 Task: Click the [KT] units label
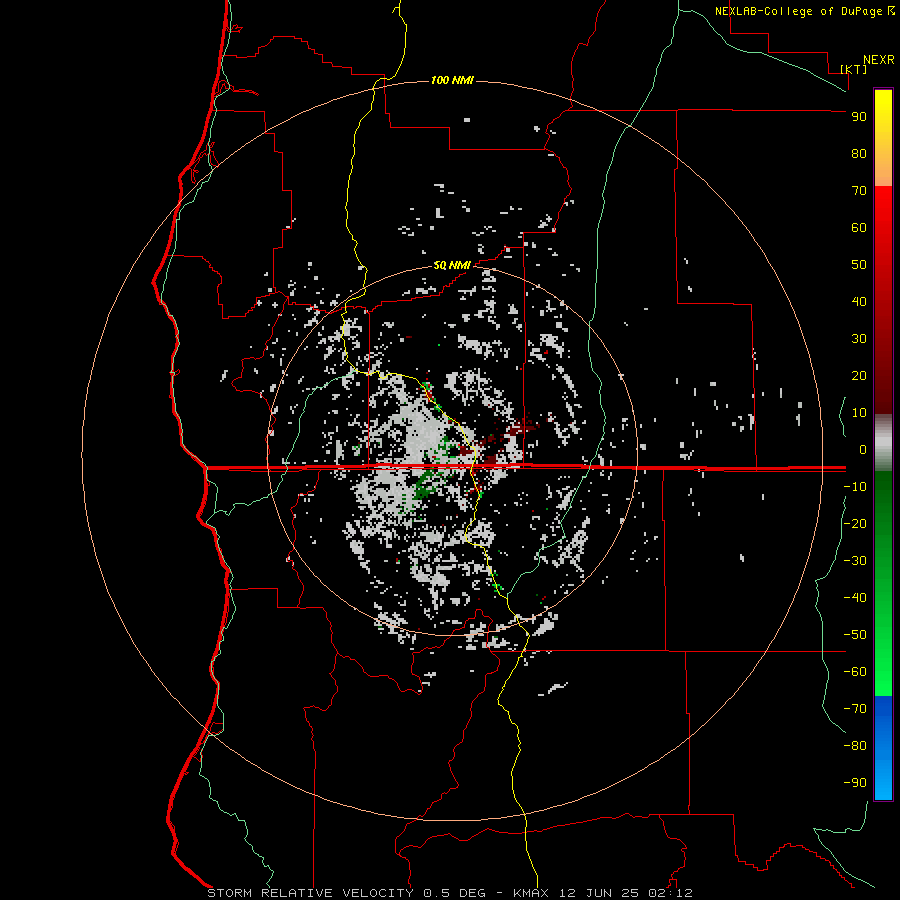(x=854, y=69)
